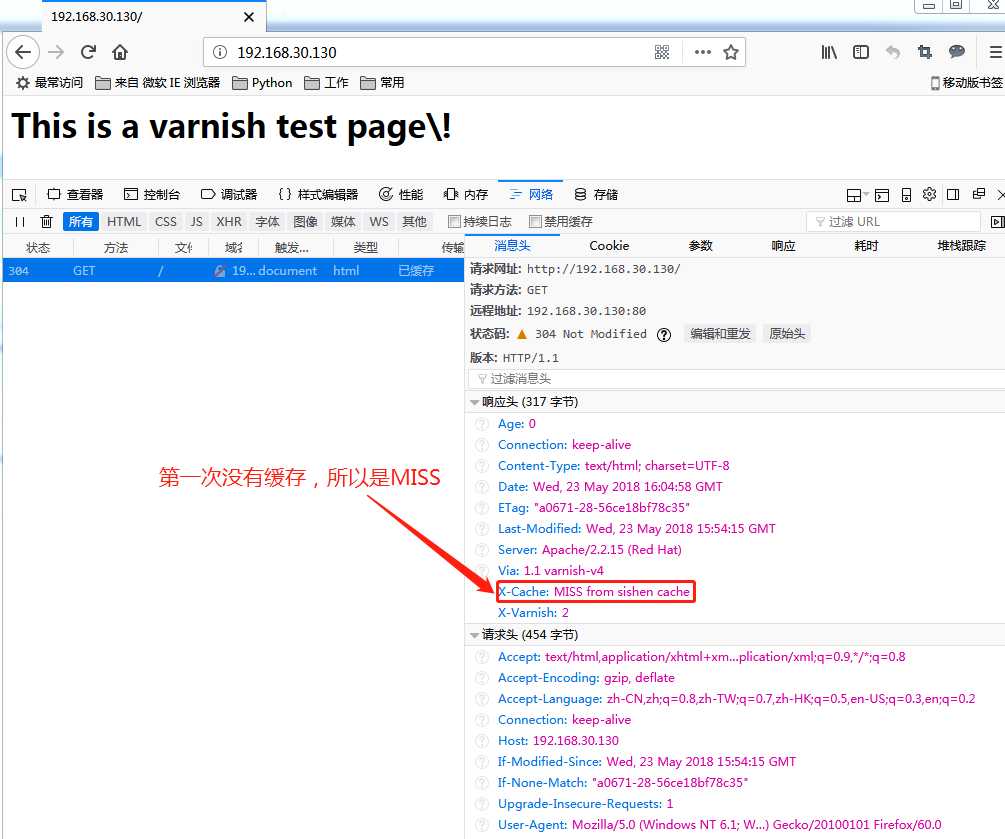Select the 网络 tab
The height and width of the screenshot is (839, 1005).
pos(531,195)
